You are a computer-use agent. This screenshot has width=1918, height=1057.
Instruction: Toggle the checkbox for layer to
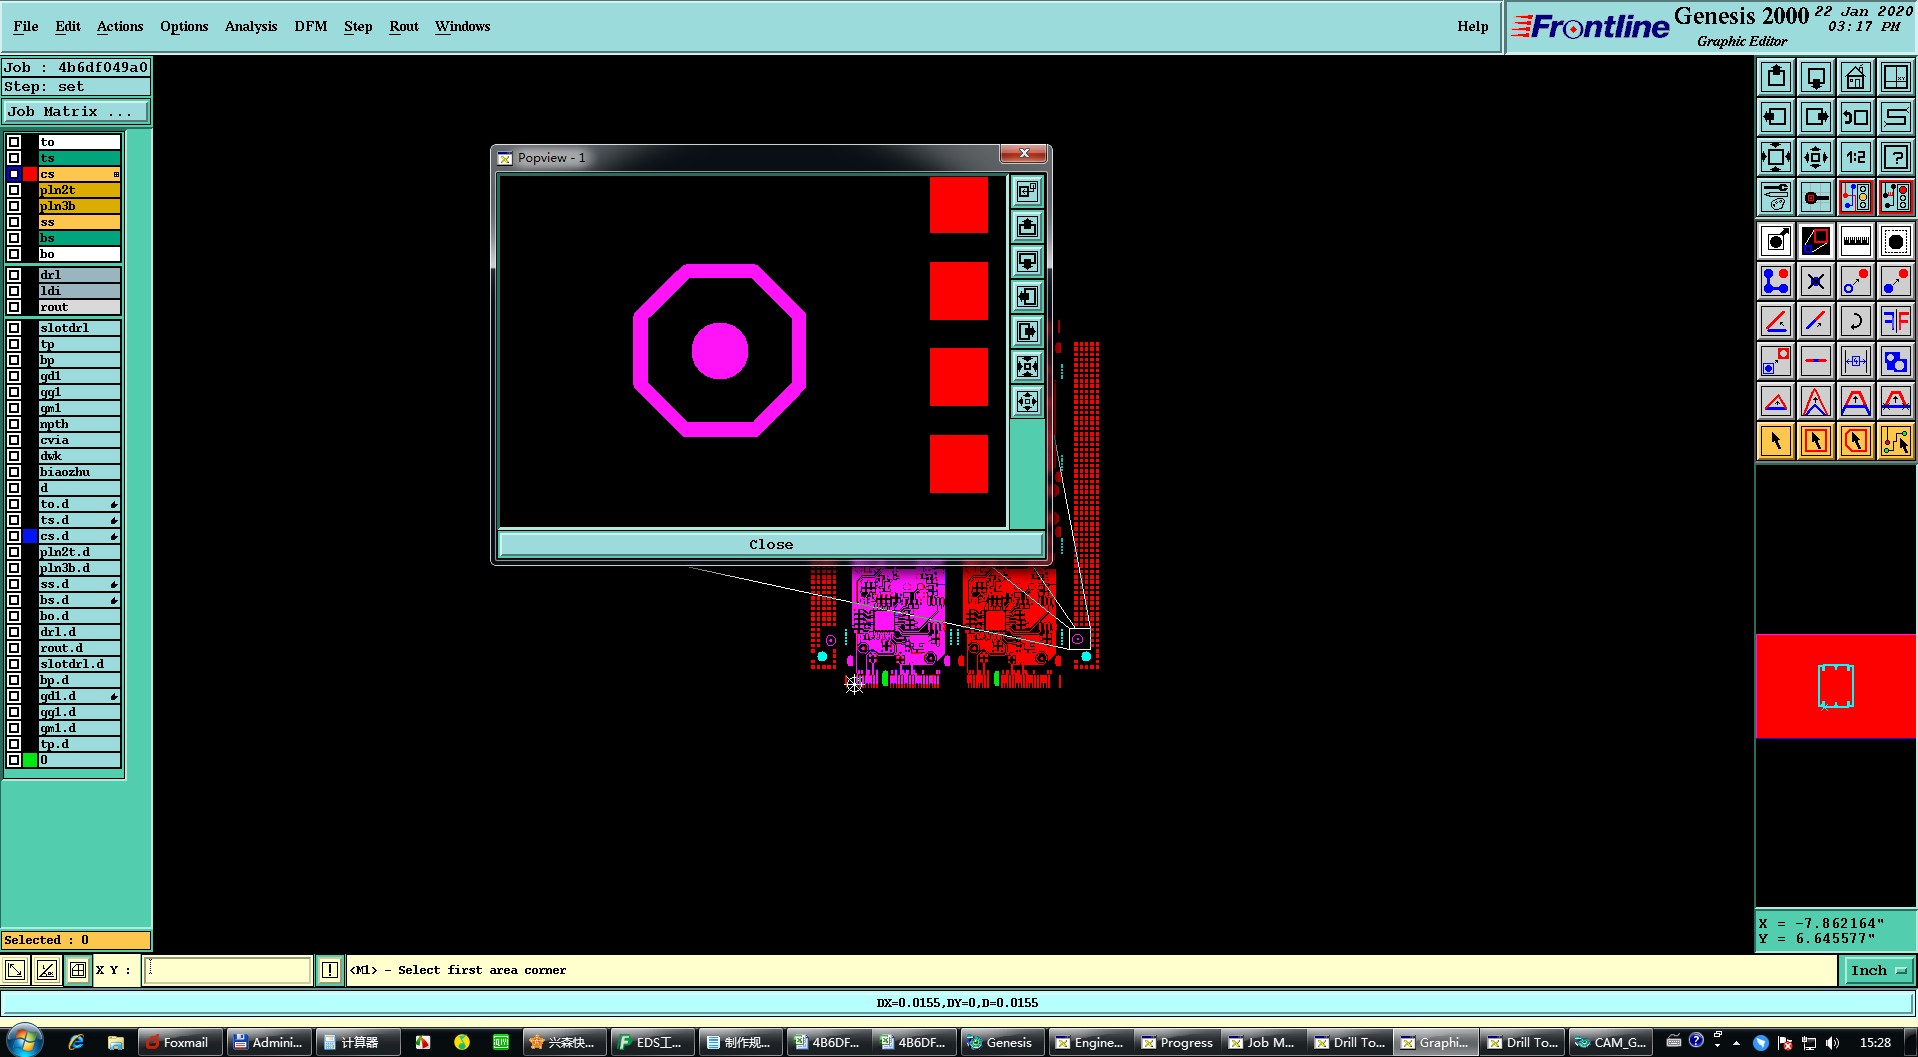click(x=14, y=142)
